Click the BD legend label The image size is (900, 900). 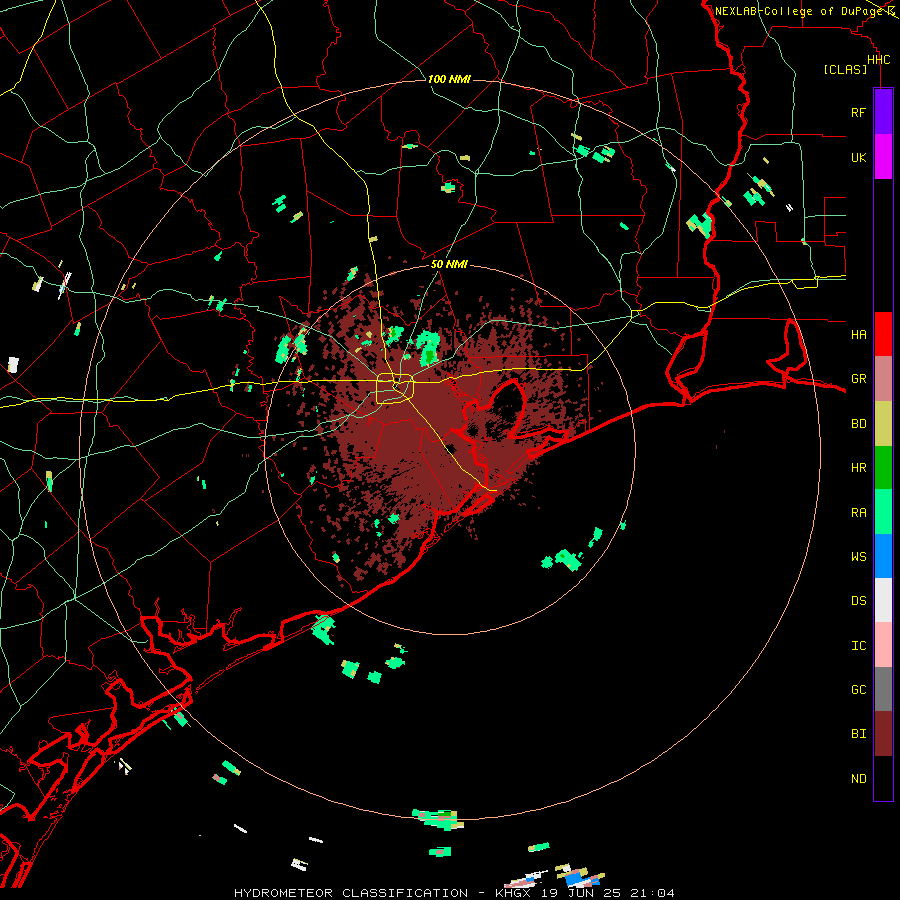(x=858, y=424)
